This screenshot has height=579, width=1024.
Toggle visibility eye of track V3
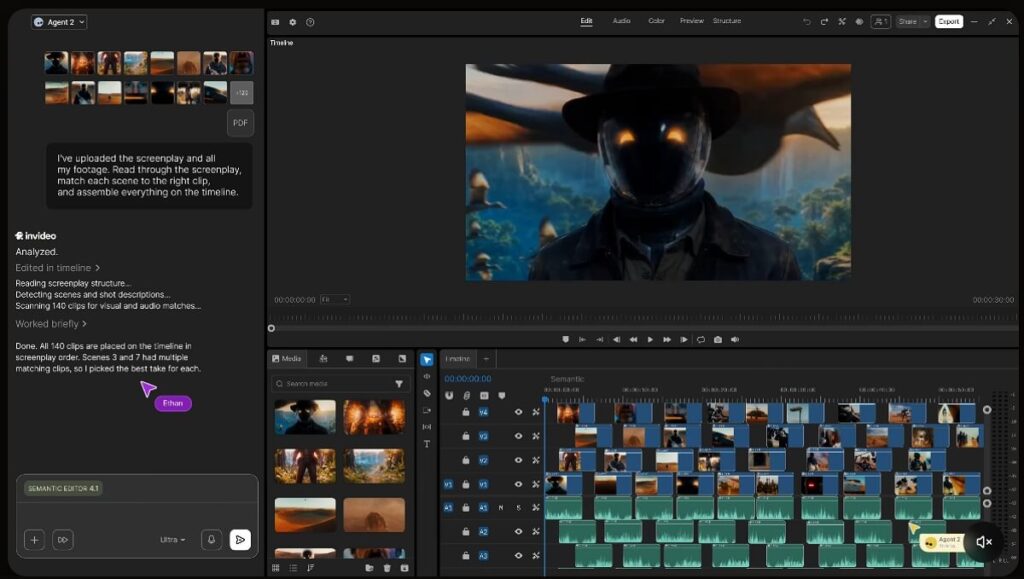519,436
